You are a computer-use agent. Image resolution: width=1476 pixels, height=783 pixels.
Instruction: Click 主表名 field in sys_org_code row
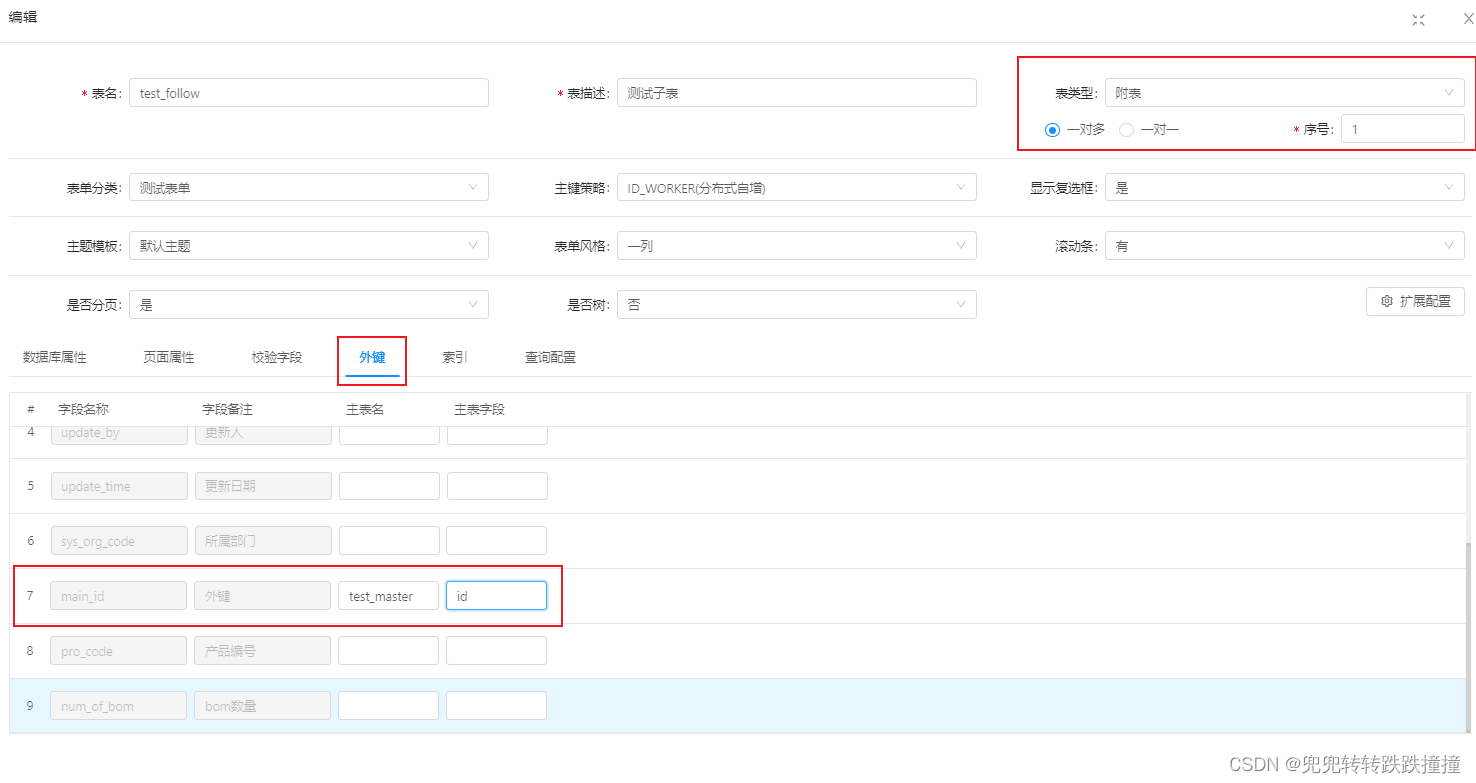click(389, 541)
